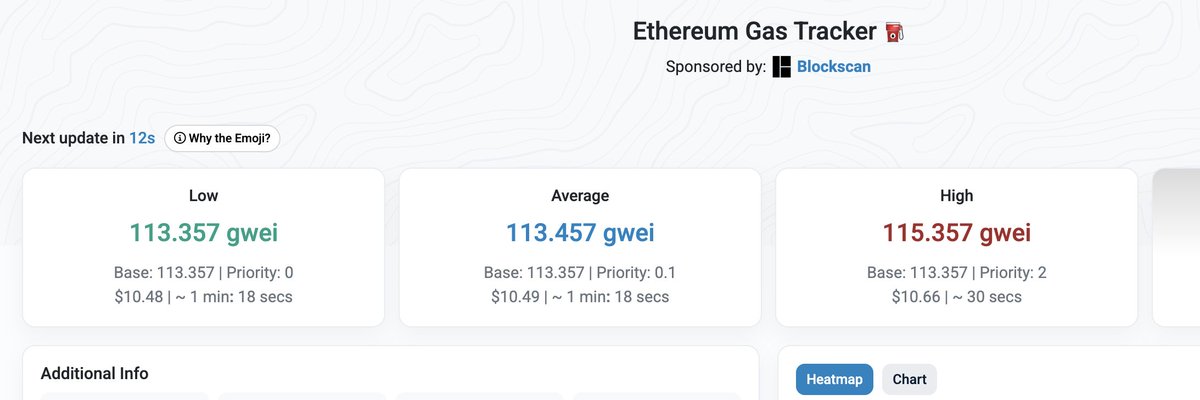Click the Why the Emoji? button

point(222,138)
